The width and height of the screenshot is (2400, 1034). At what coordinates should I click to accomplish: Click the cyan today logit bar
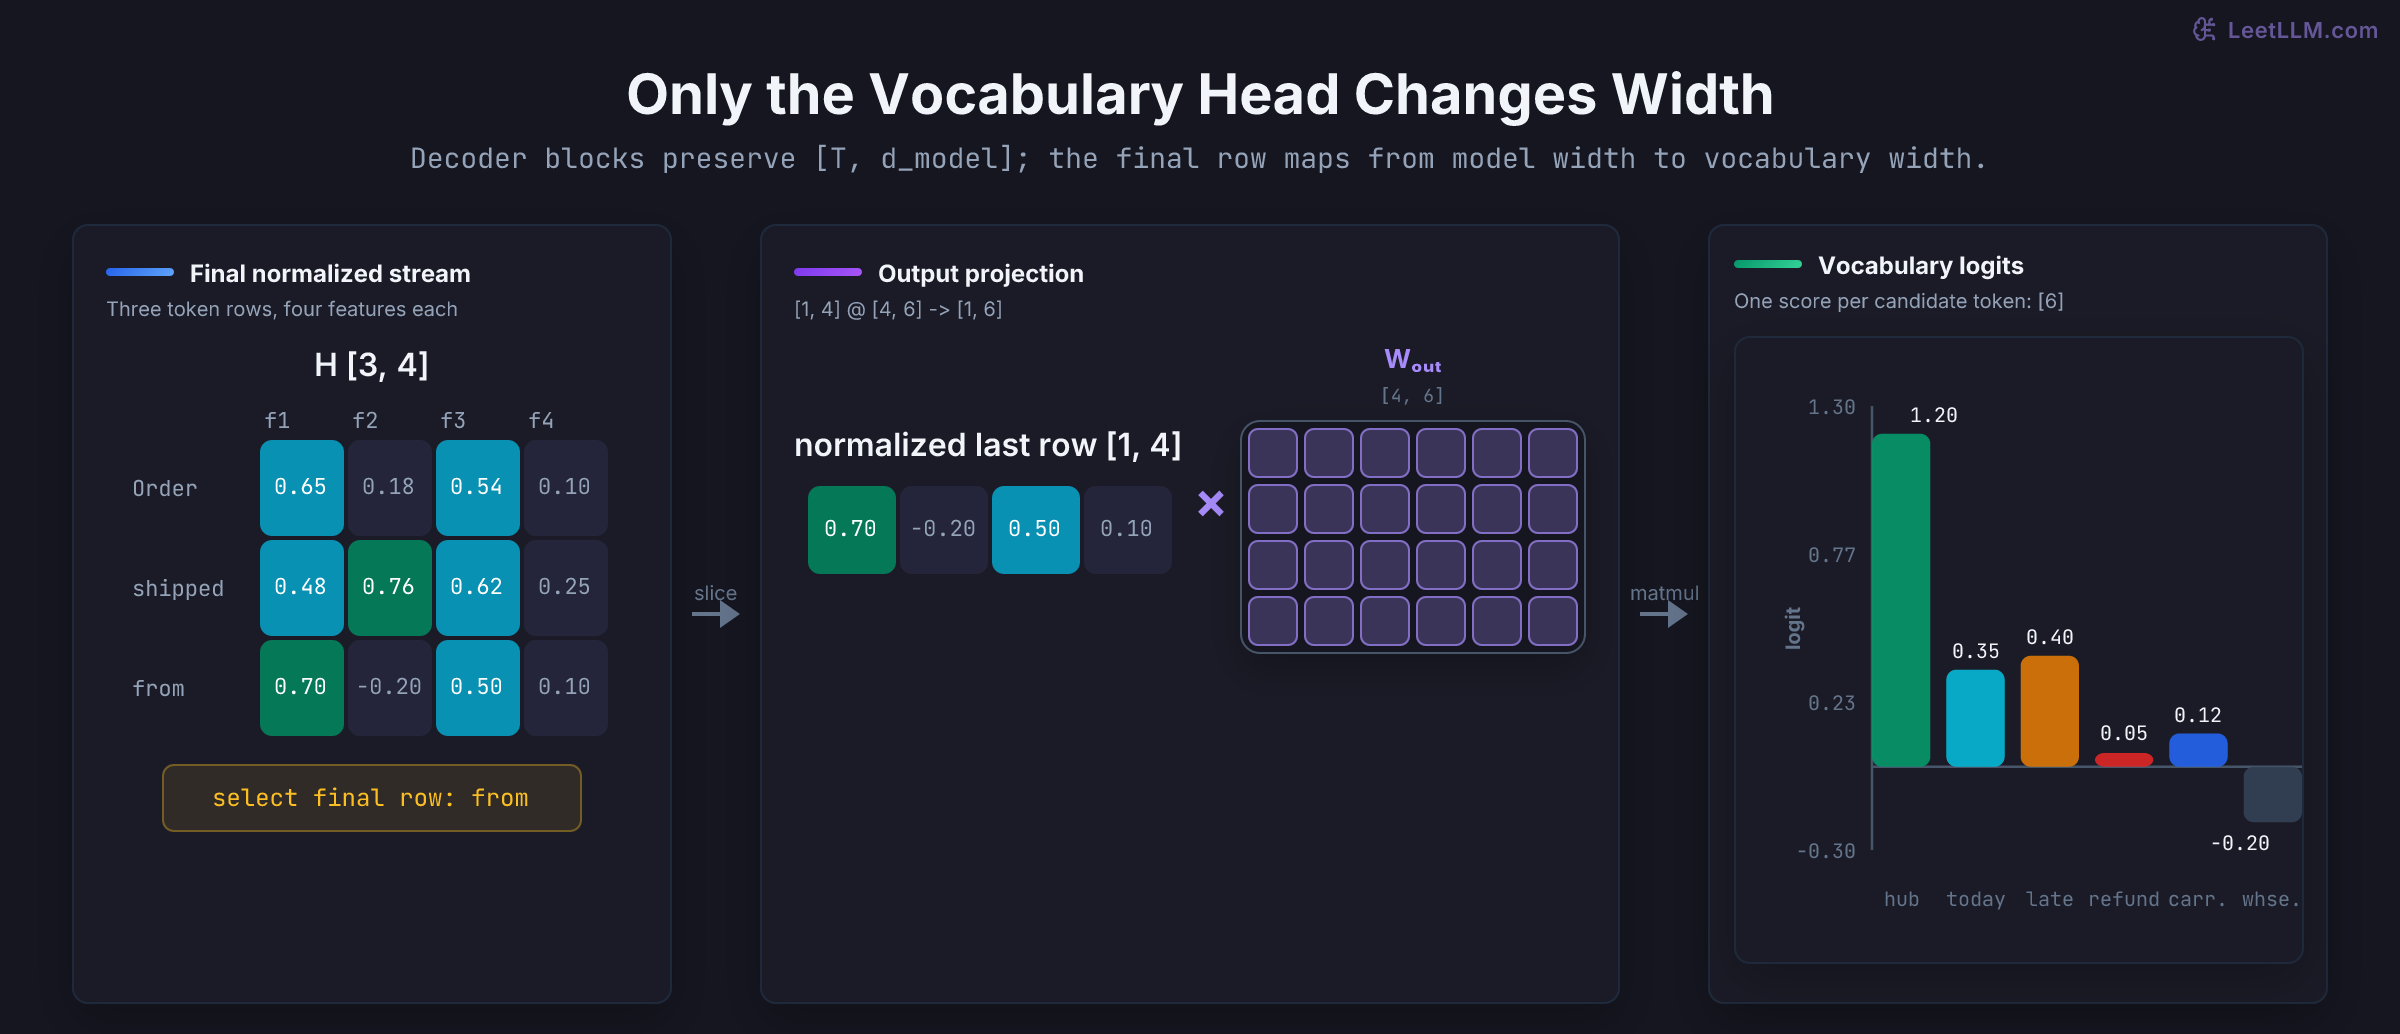click(x=1975, y=718)
